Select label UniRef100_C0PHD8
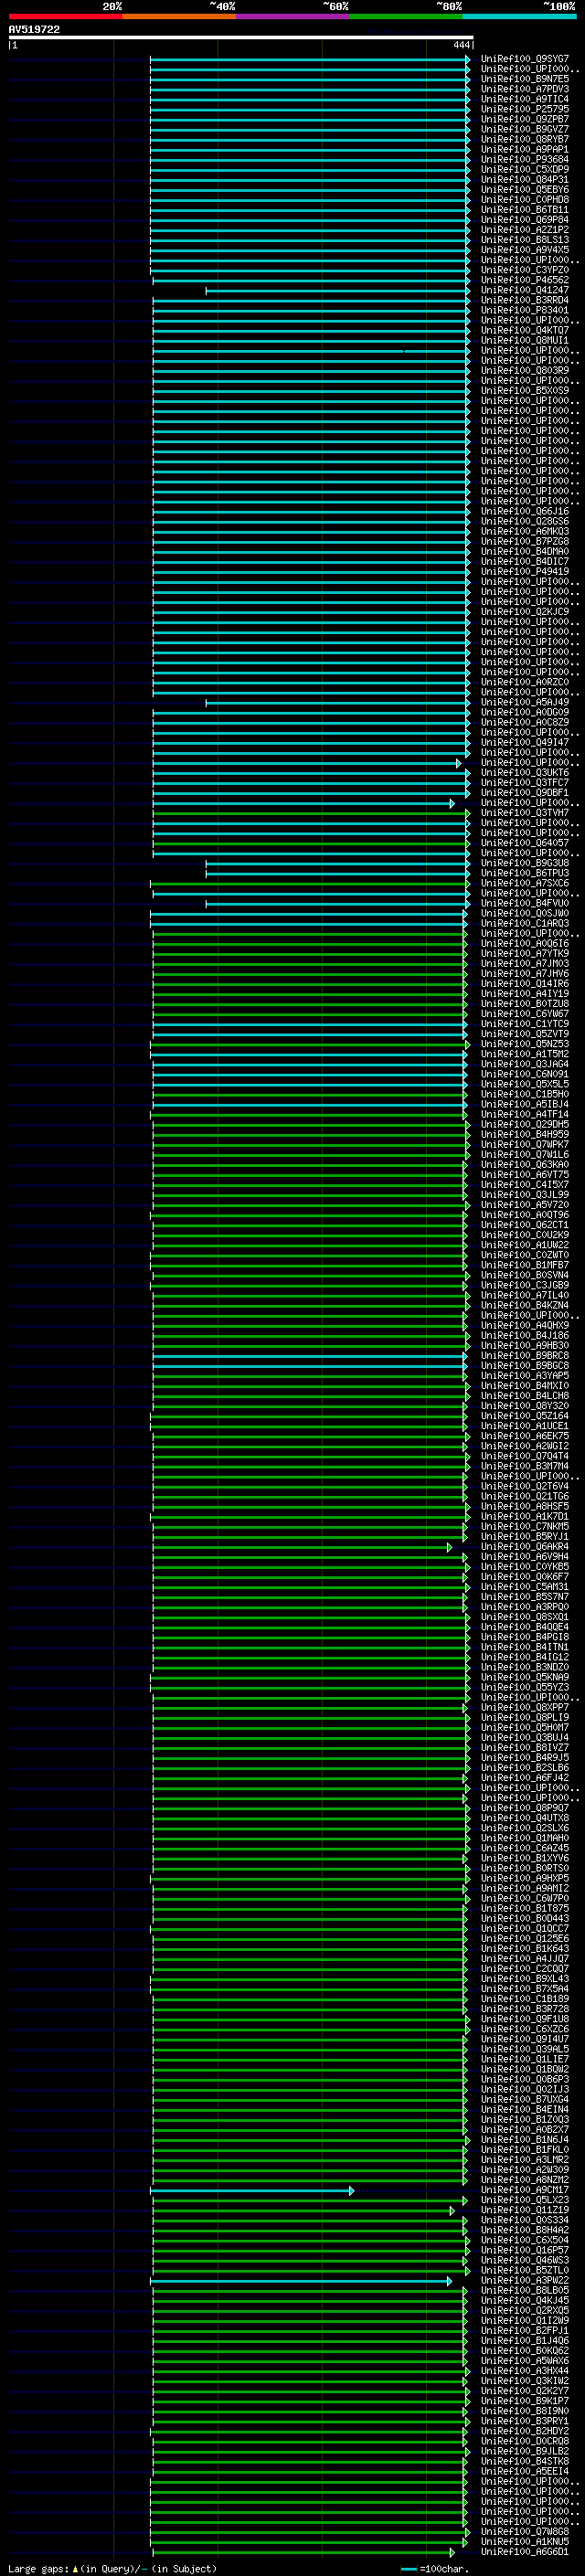585x2576 pixels. 525,199
